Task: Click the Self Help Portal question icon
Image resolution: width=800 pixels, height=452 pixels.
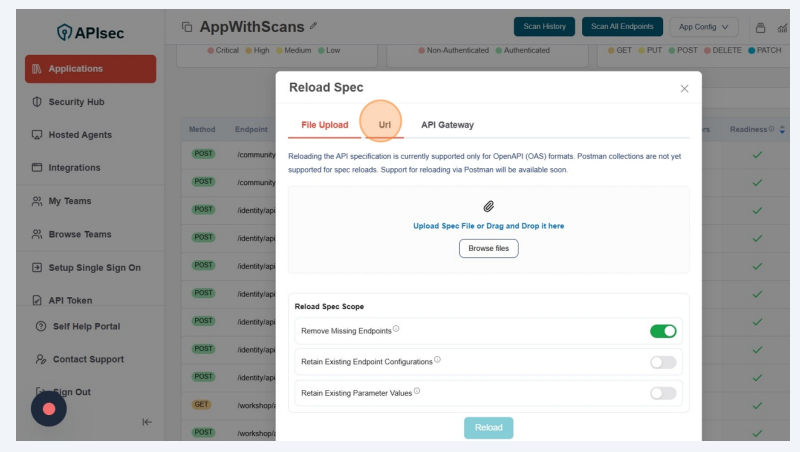Action: (41, 327)
